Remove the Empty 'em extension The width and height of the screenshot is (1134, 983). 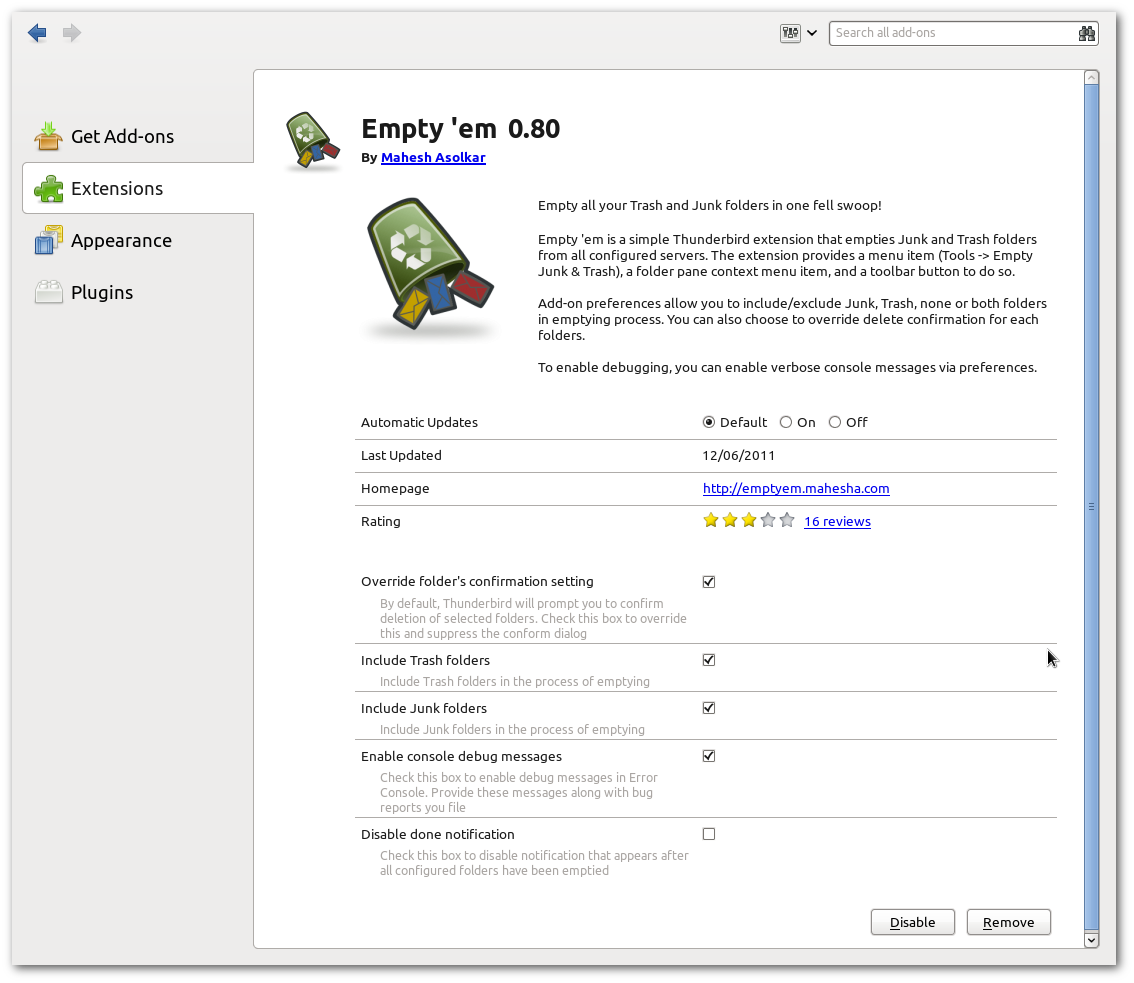[x=1009, y=922]
